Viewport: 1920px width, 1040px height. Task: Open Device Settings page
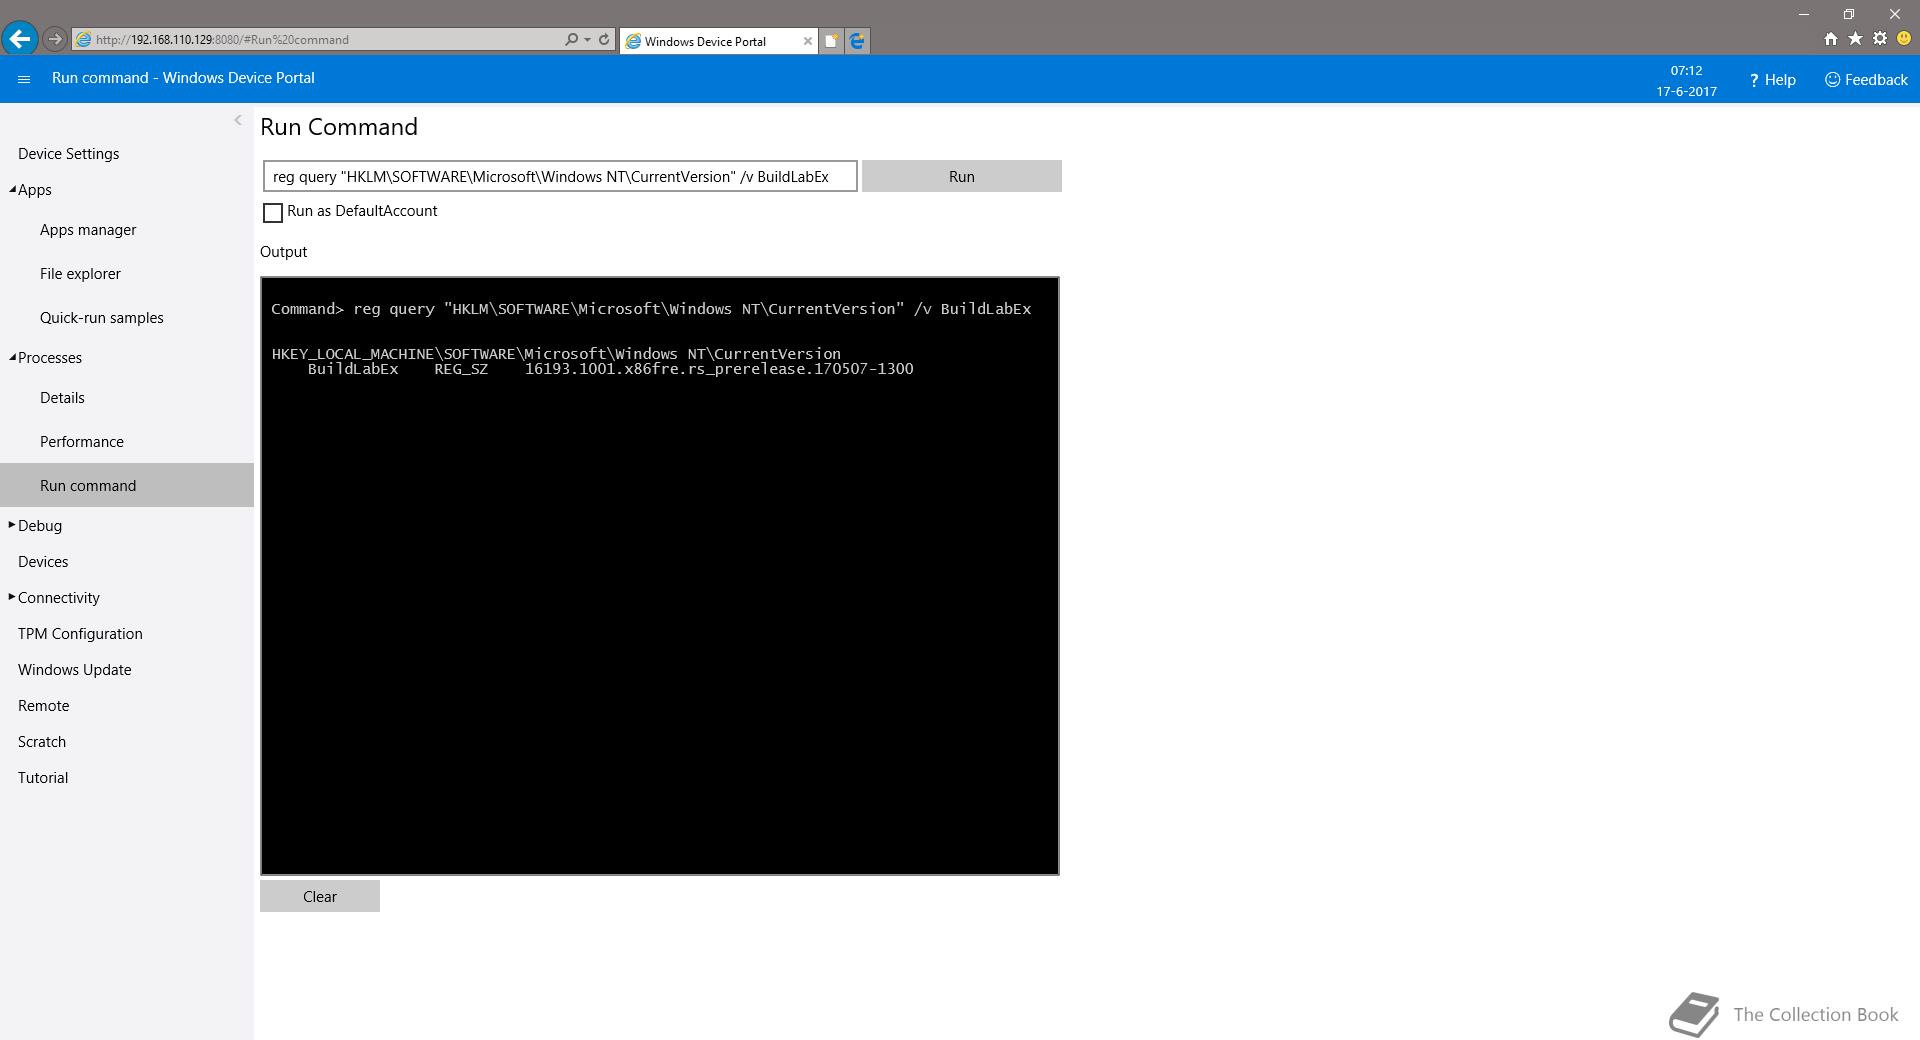click(x=68, y=154)
